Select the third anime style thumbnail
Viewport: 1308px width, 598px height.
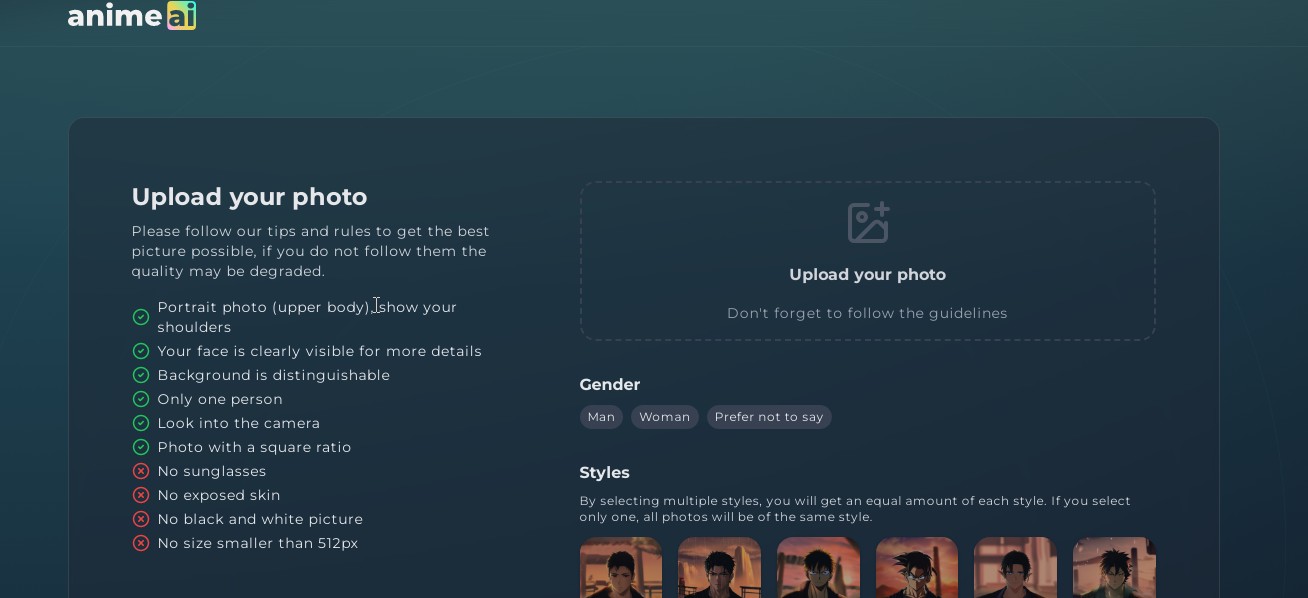[818, 568]
